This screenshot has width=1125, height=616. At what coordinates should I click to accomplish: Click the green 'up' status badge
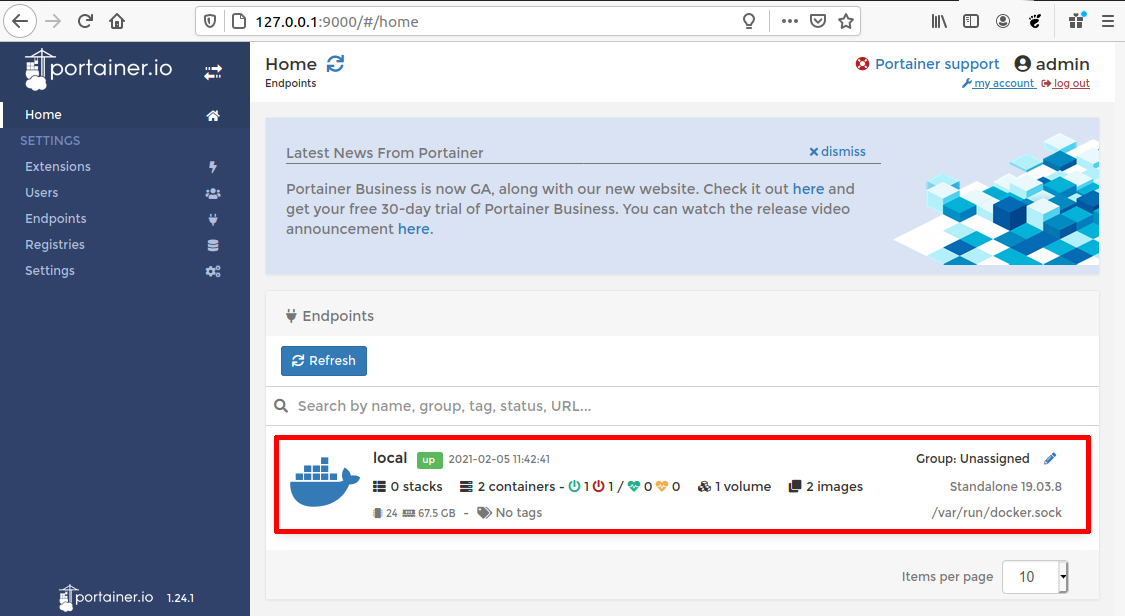[x=429, y=460]
